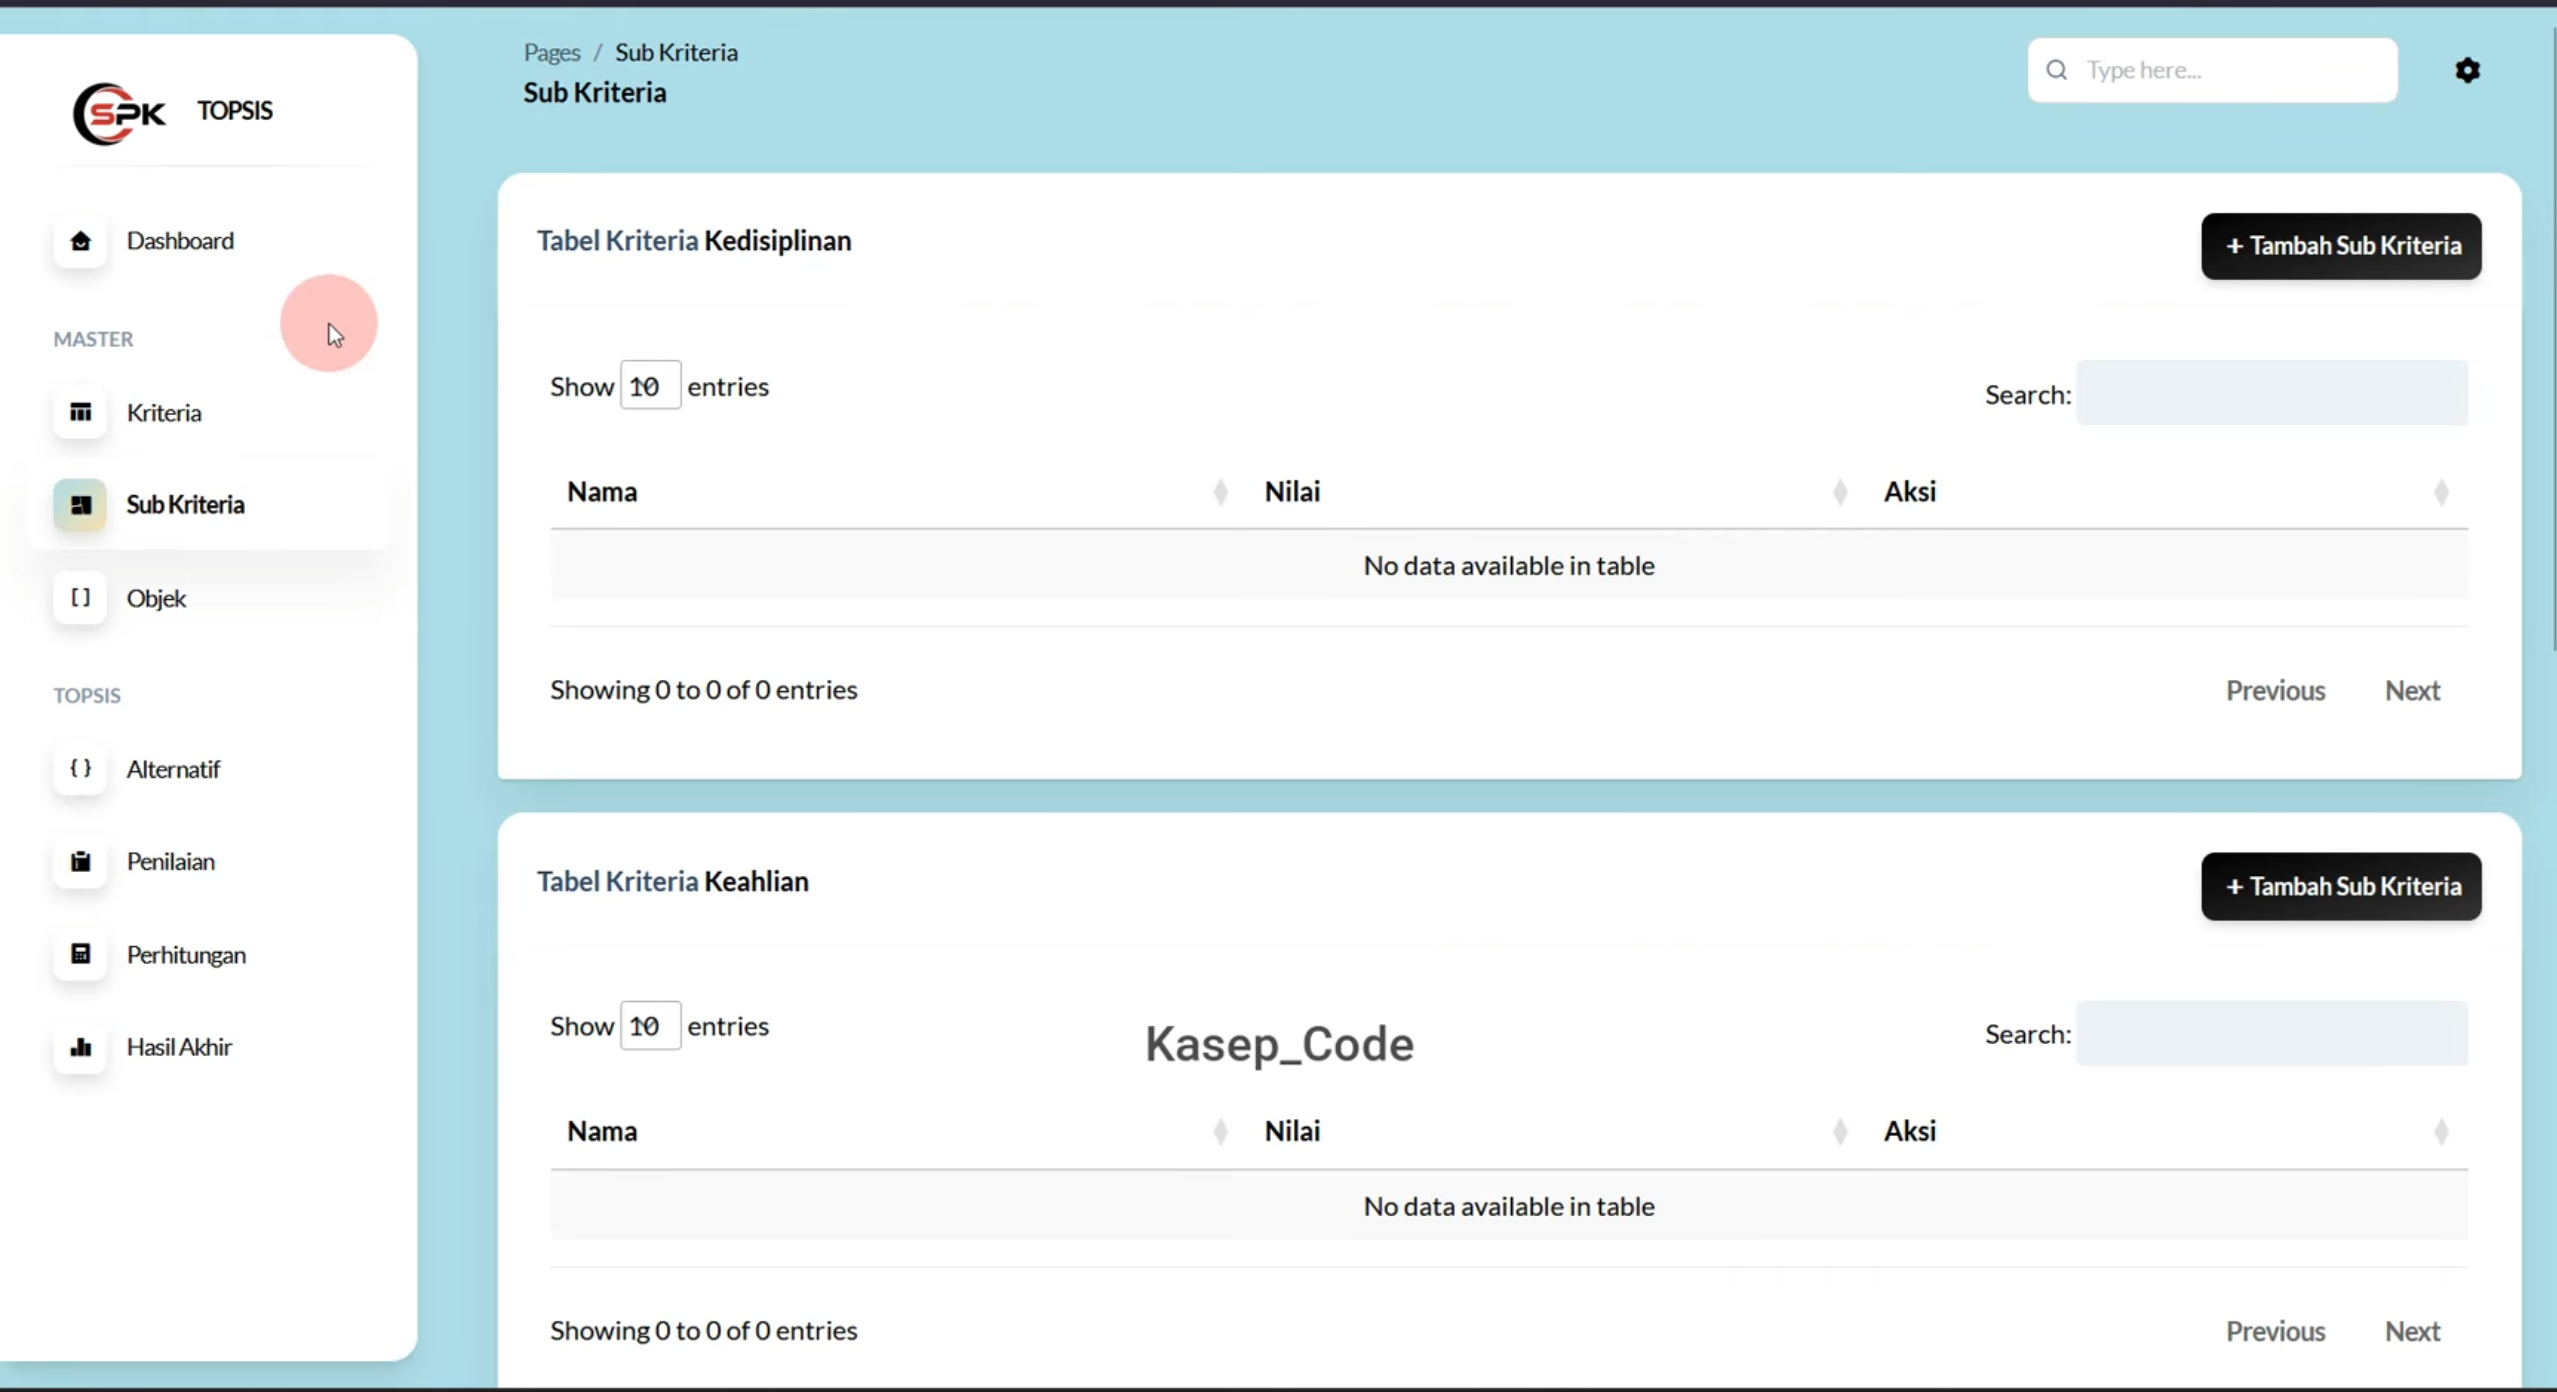2557x1392 pixels.
Task: Open the Show entries dropdown in Kedisiplinan table
Action: click(650, 386)
